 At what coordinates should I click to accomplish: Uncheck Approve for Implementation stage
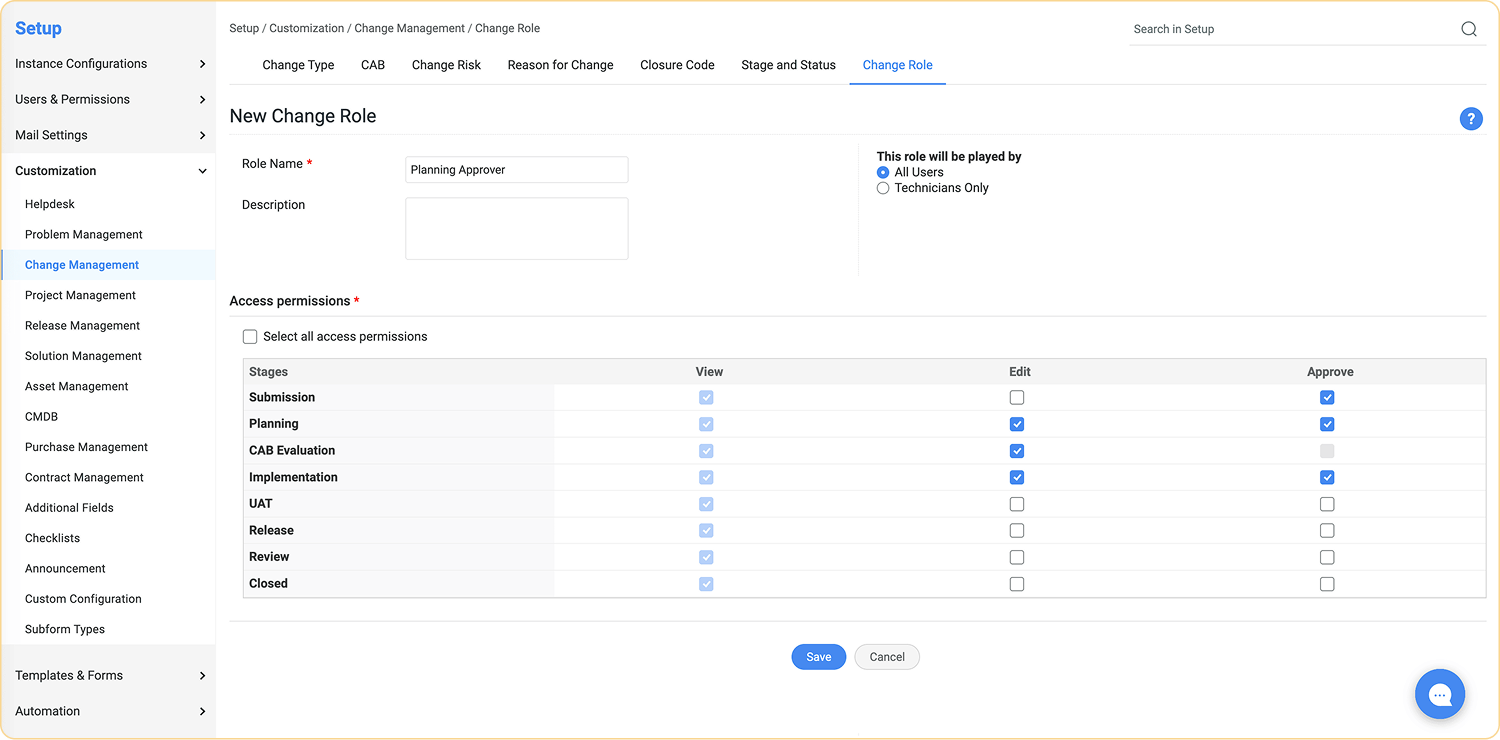pos(1327,478)
